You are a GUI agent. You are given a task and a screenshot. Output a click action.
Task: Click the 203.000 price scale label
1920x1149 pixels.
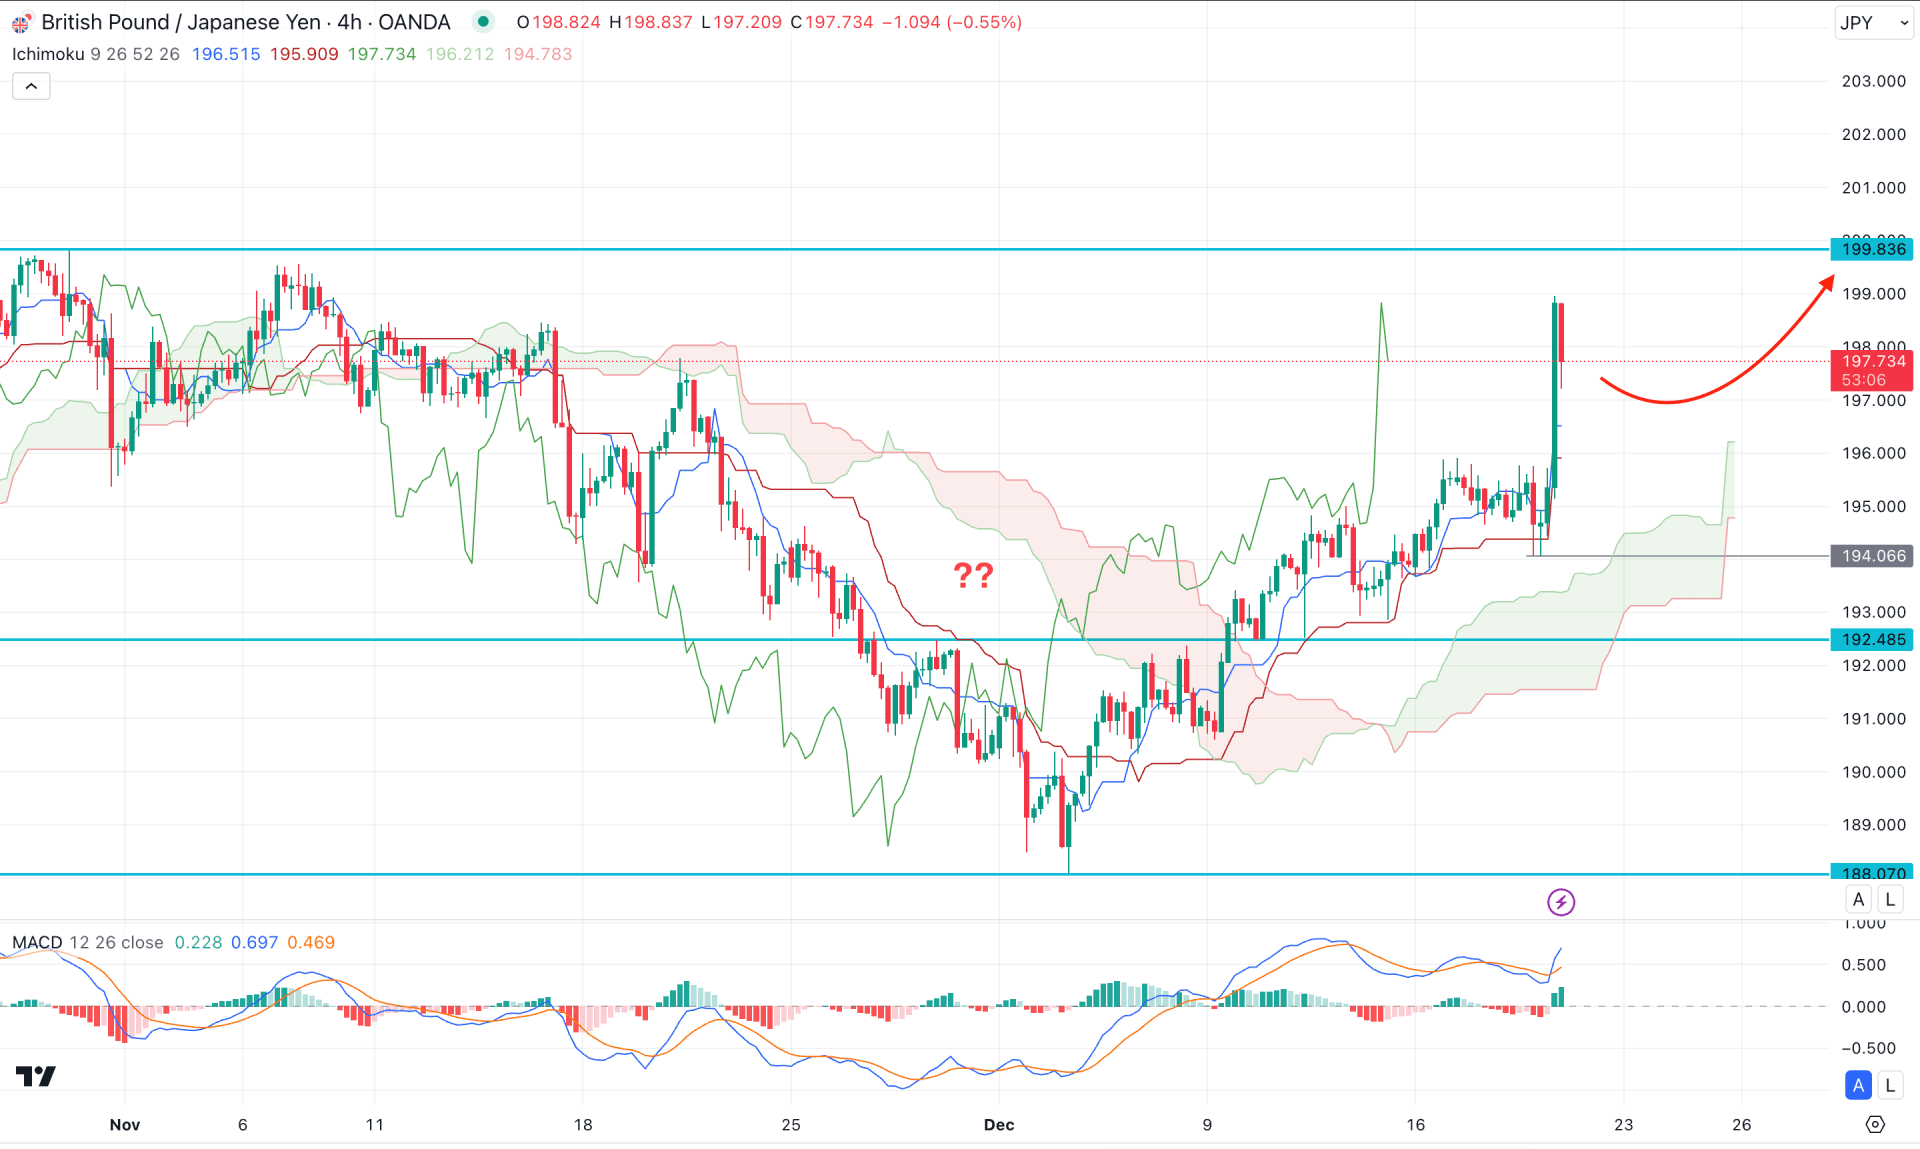[1873, 81]
